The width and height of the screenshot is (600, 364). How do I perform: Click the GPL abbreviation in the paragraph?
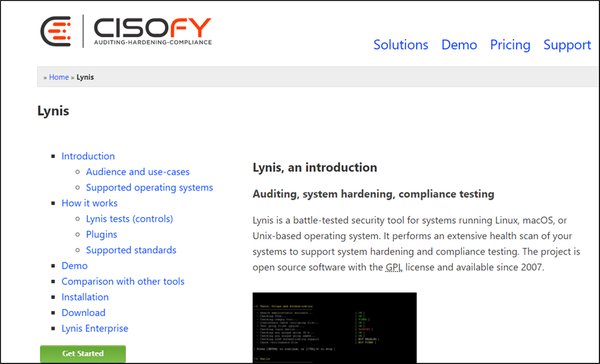coord(393,267)
